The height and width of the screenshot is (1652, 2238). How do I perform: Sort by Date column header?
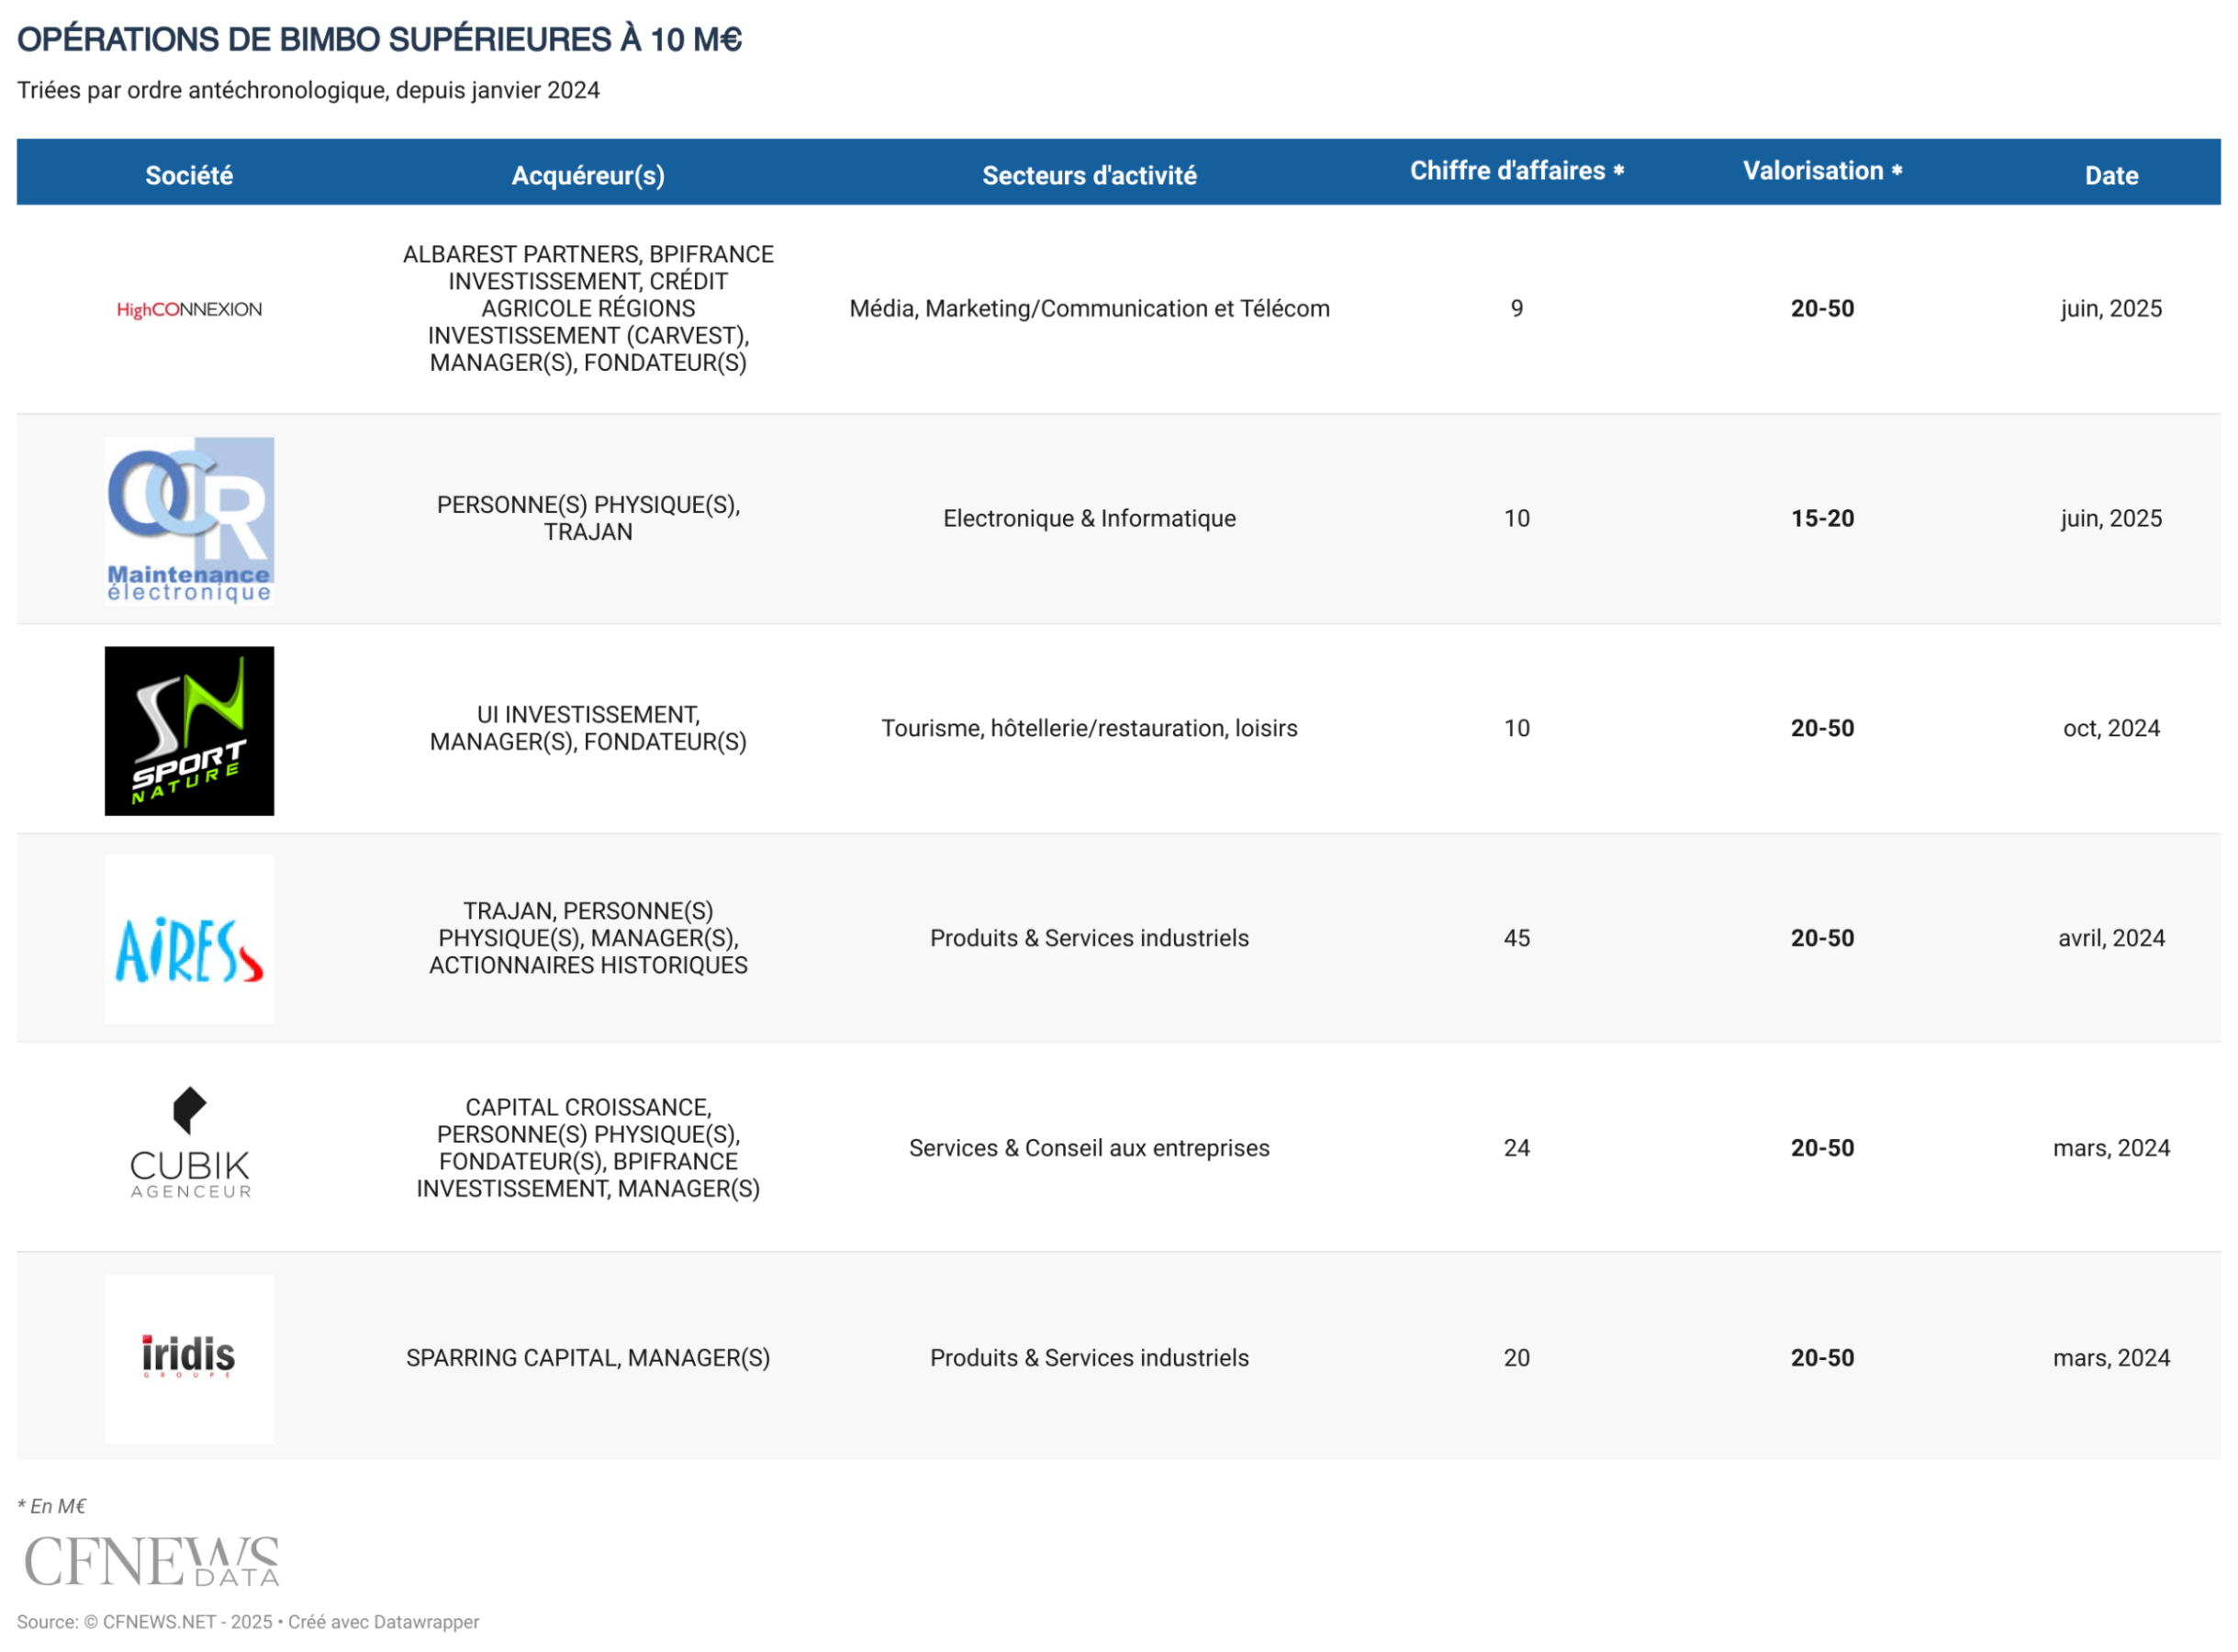(2111, 176)
